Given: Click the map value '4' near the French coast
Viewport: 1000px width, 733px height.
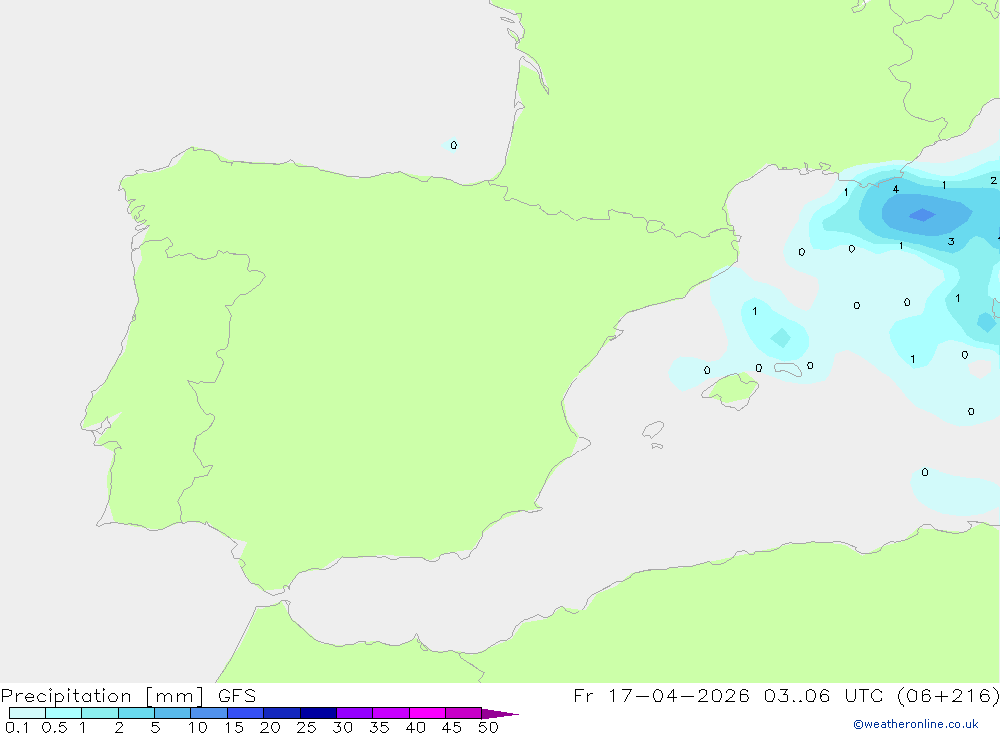Looking at the screenshot, I should pos(895,189).
